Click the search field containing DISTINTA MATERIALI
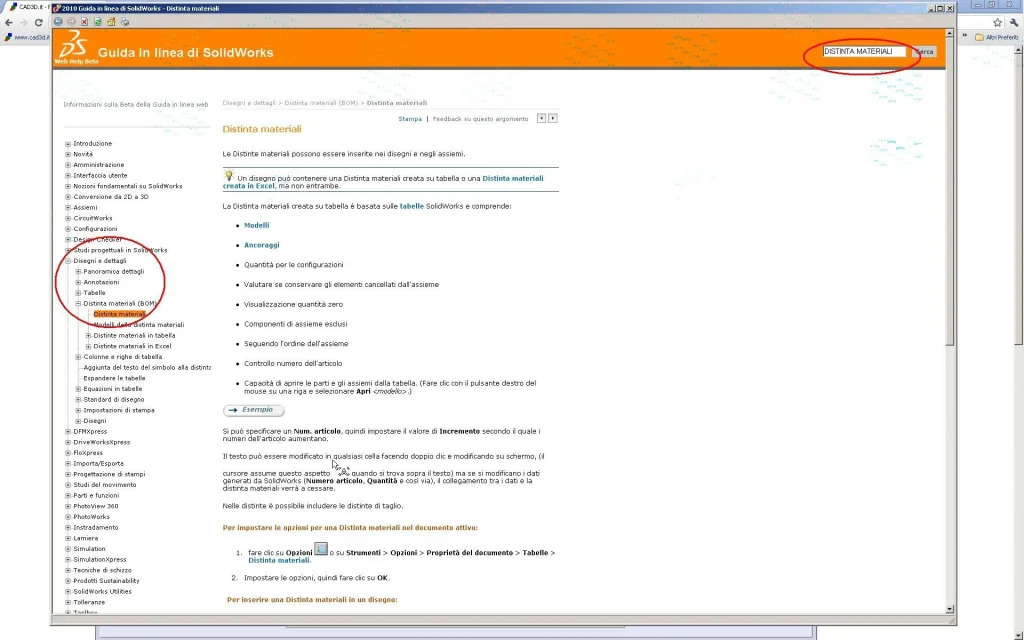The image size is (1024, 640). pyautogui.click(x=863, y=52)
